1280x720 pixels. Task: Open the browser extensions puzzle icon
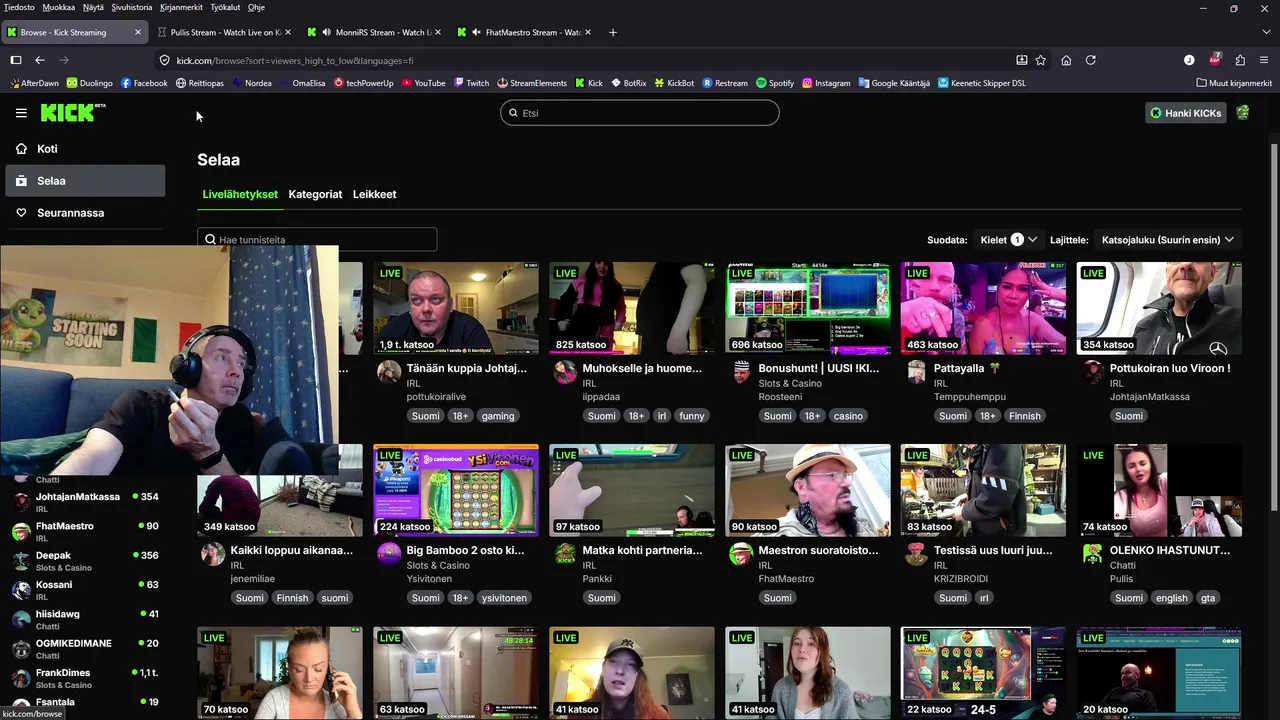click(1240, 60)
